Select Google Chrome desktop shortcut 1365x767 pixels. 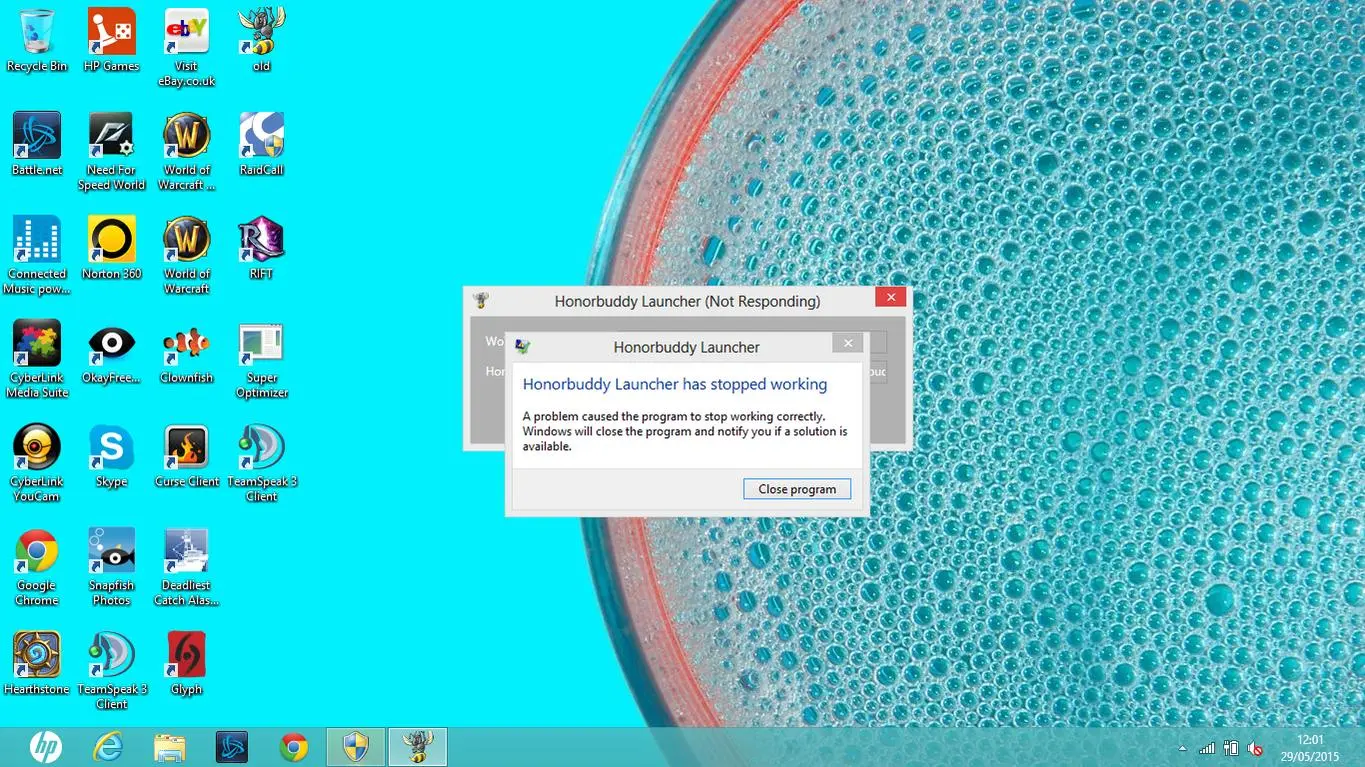click(37, 567)
